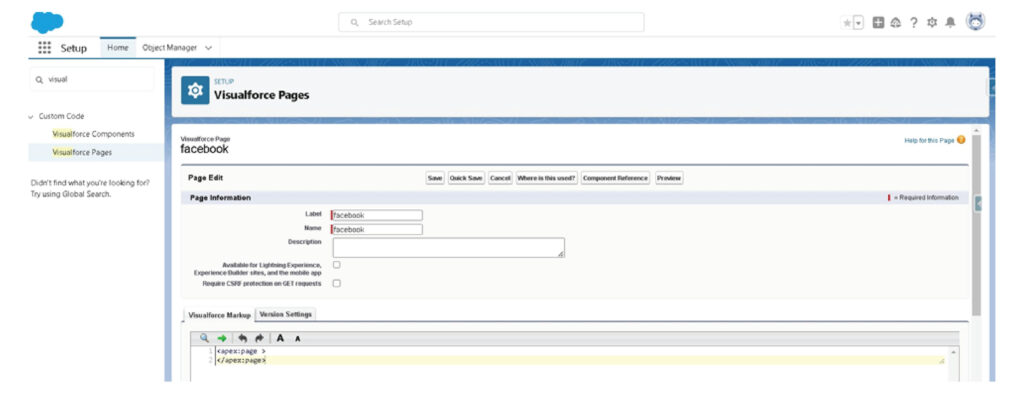The image size is (1024, 398).
Task: Click the Label input field
Action: pyautogui.click(x=377, y=215)
